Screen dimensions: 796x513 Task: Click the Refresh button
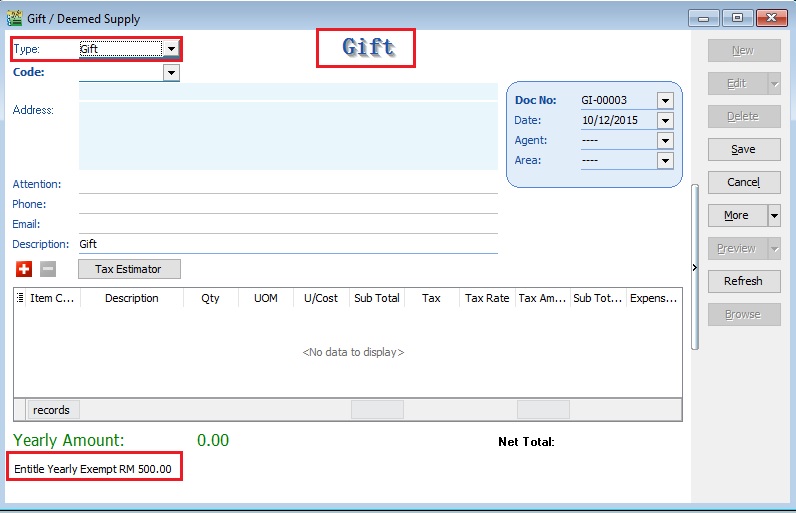743,281
